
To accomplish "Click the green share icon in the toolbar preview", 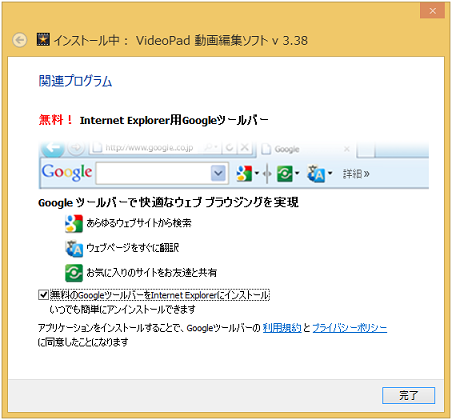I will pos(285,174).
